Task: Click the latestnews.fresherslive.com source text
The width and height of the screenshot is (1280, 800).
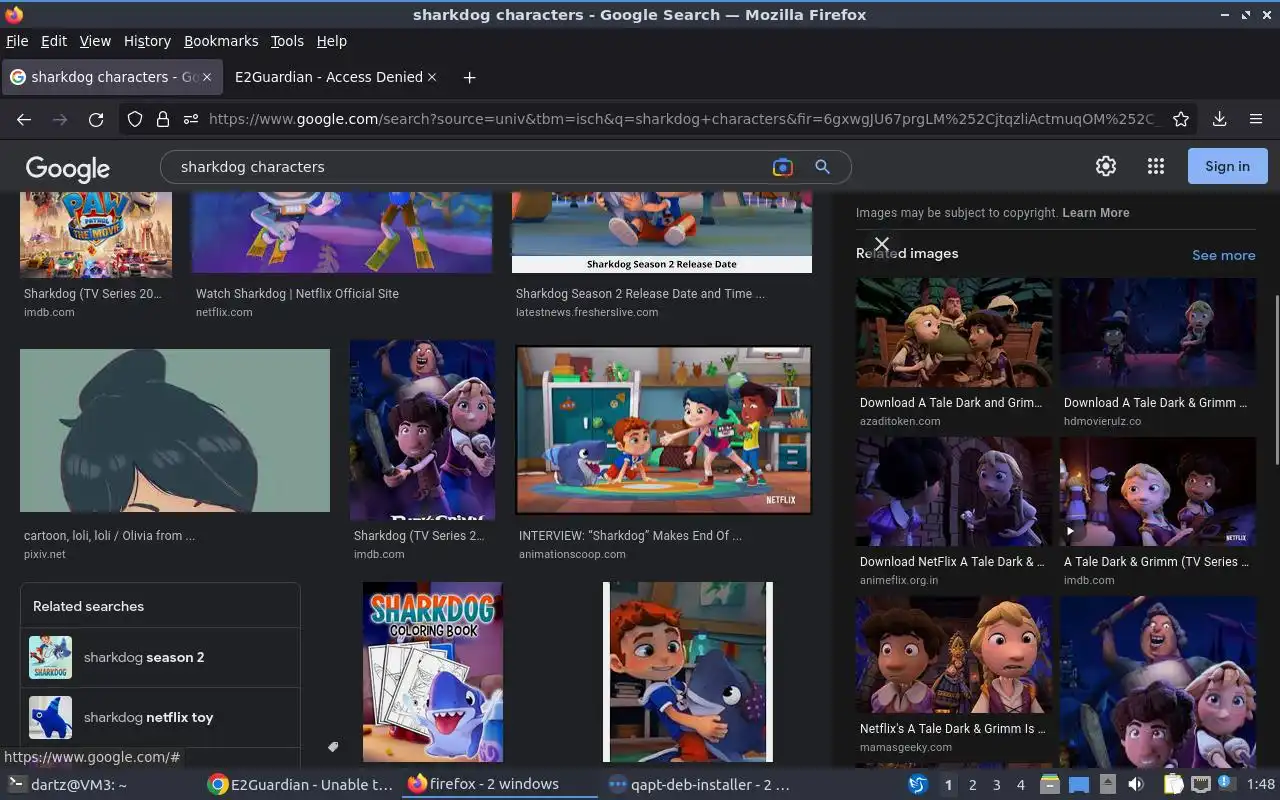Action: pos(587,312)
